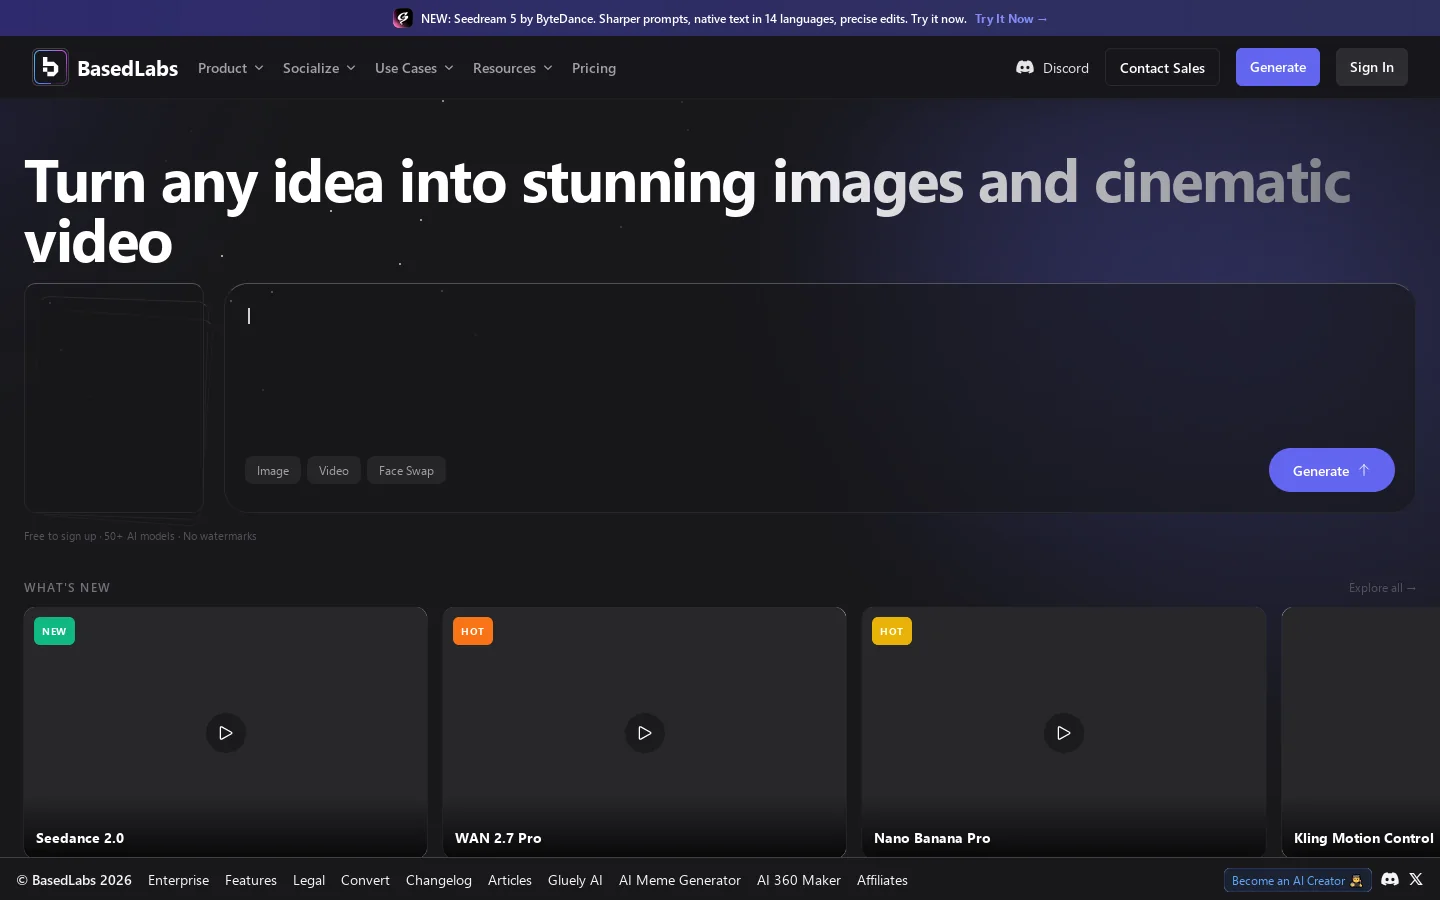Screen dimensions: 1440x900
Task: Open the Gluely AI footer link
Action: click(x=575, y=880)
